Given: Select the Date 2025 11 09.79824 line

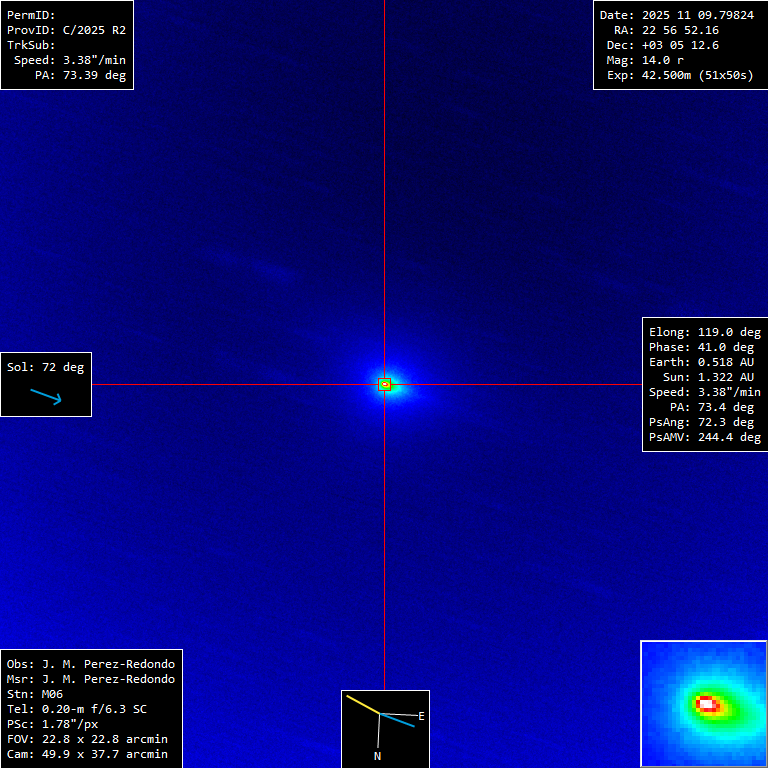Looking at the screenshot, I should (x=676, y=15).
